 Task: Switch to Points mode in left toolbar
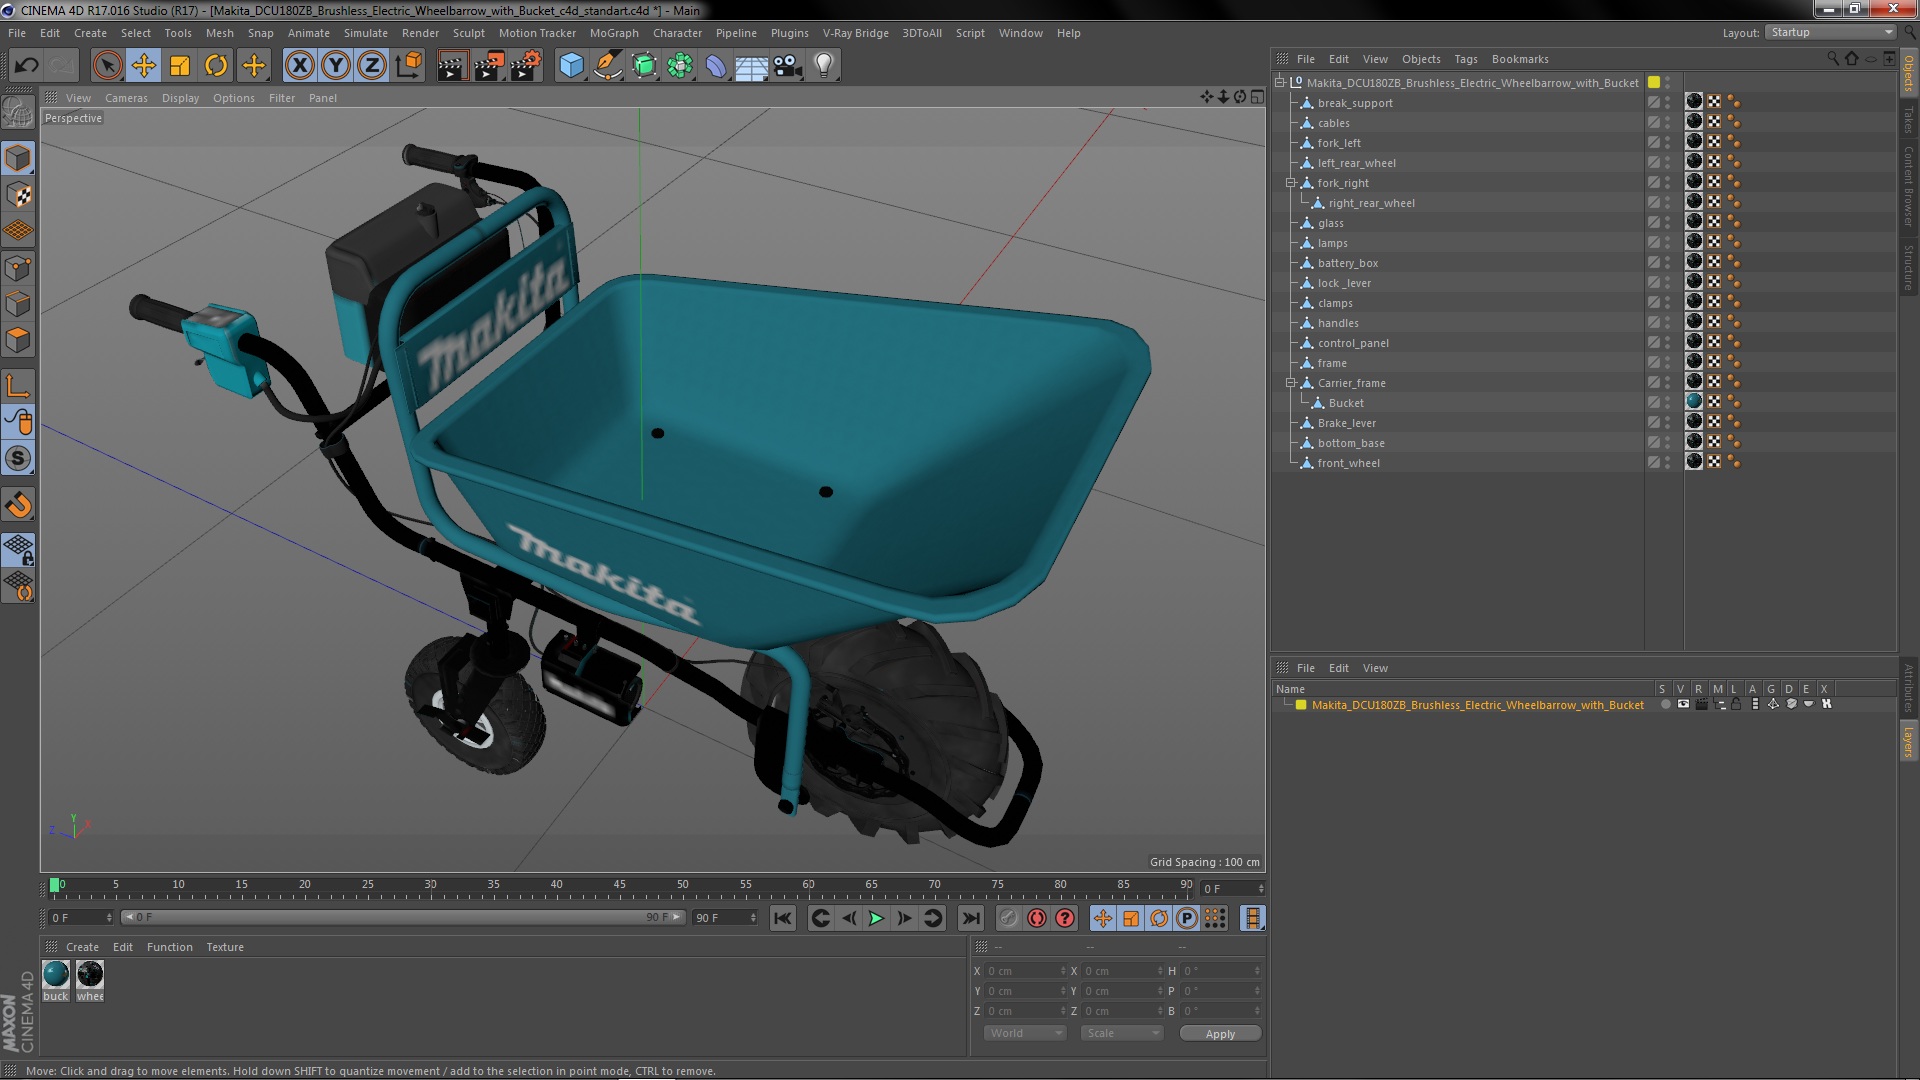pyautogui.click(x=18, y=268)
